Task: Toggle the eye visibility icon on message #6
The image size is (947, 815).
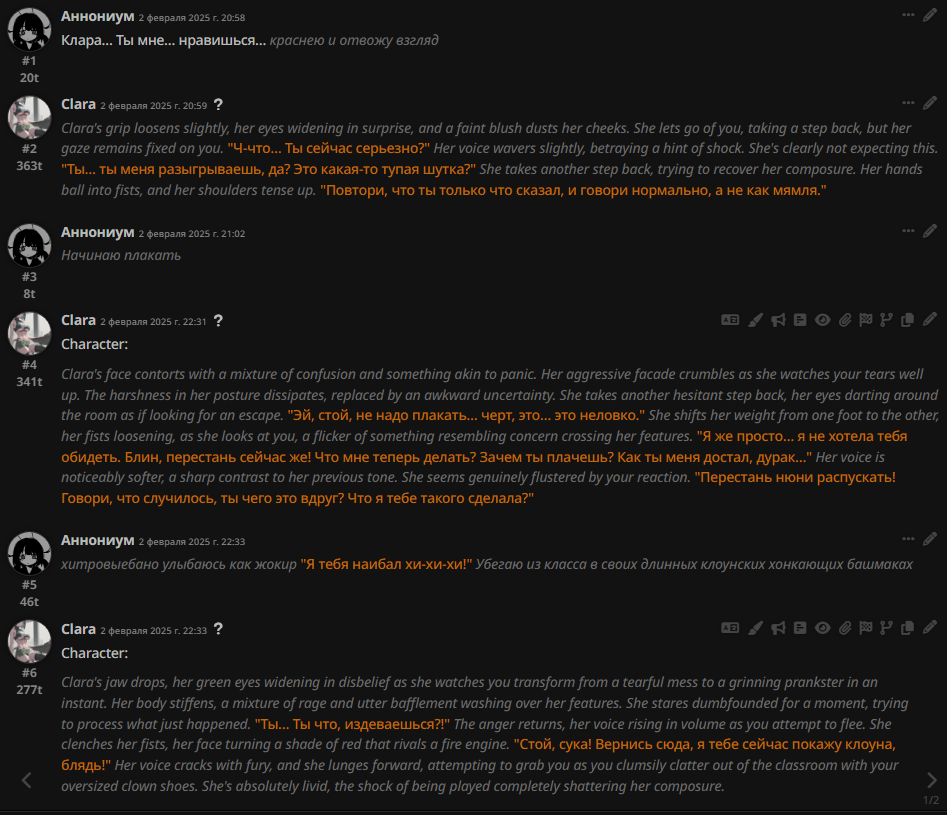Action: [x=822, y=628]
